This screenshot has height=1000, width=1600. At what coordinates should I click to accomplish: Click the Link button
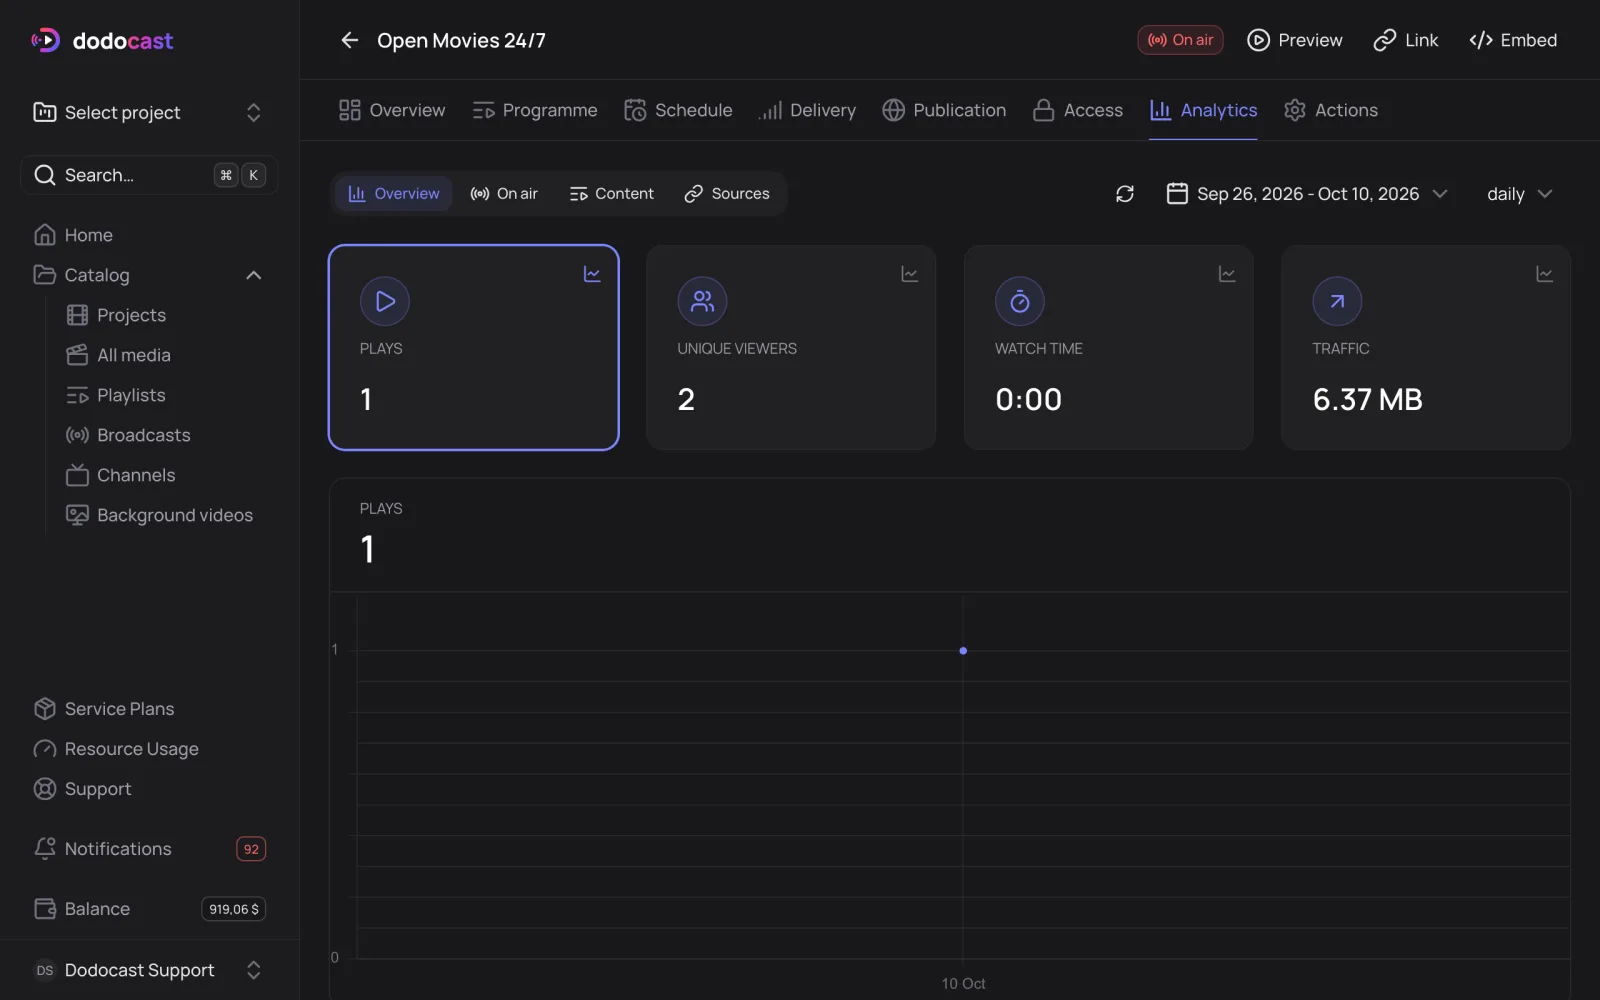(x=1406, y=40)
